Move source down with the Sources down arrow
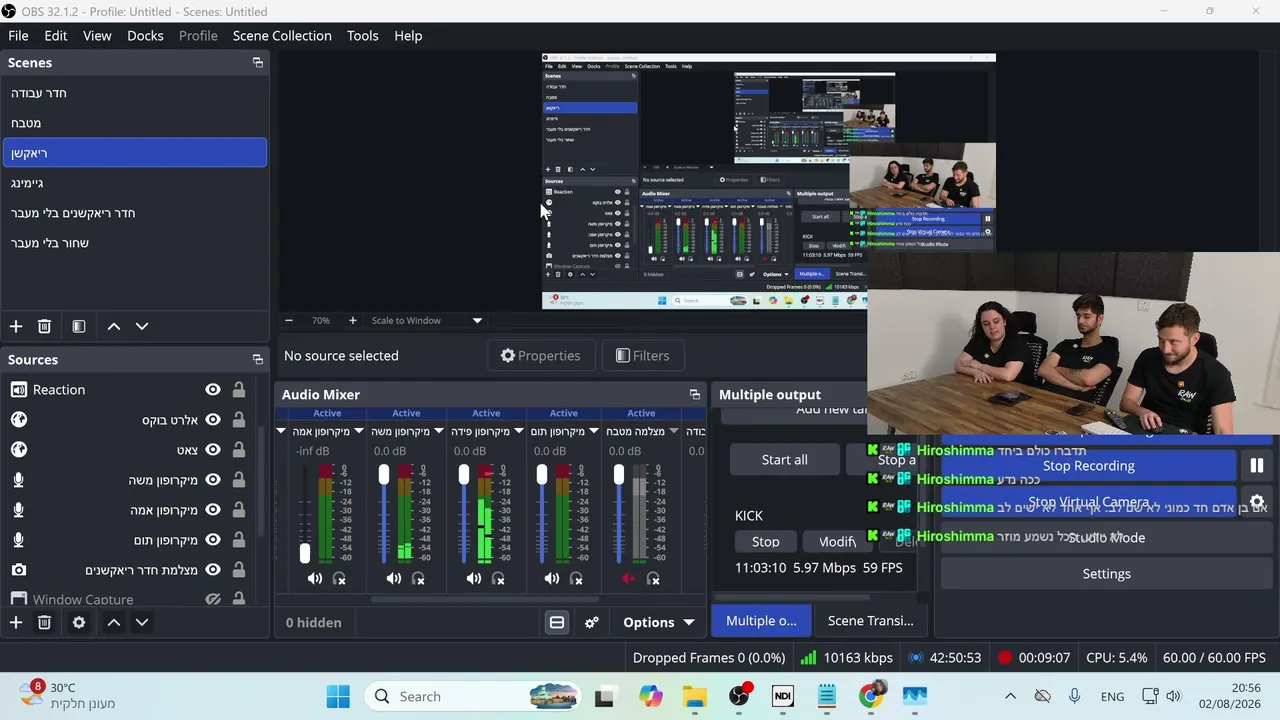 [x=142, y=622]
